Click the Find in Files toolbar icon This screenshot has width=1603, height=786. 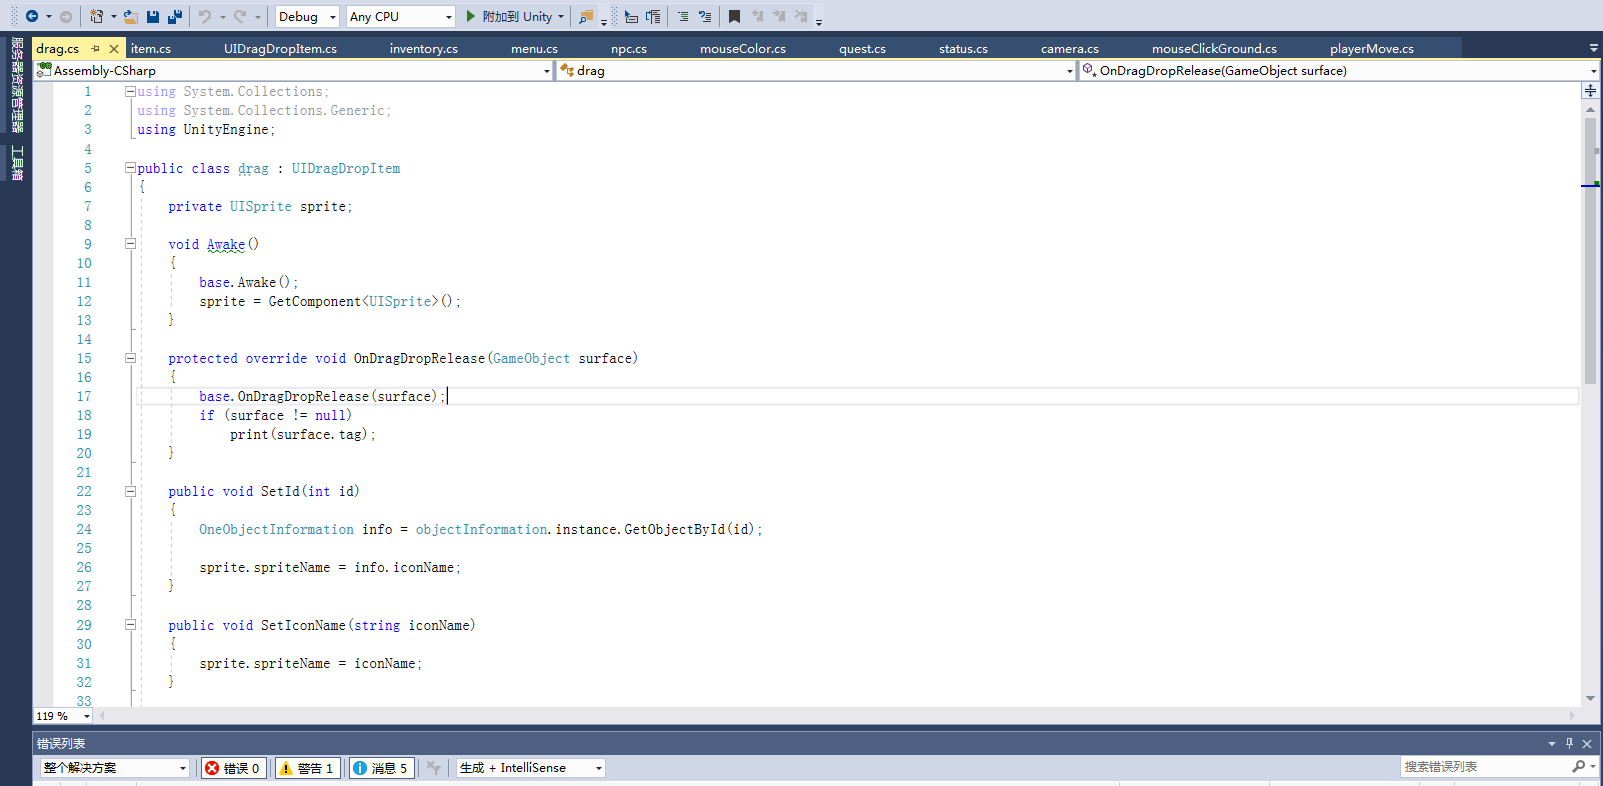coord(586,16)
